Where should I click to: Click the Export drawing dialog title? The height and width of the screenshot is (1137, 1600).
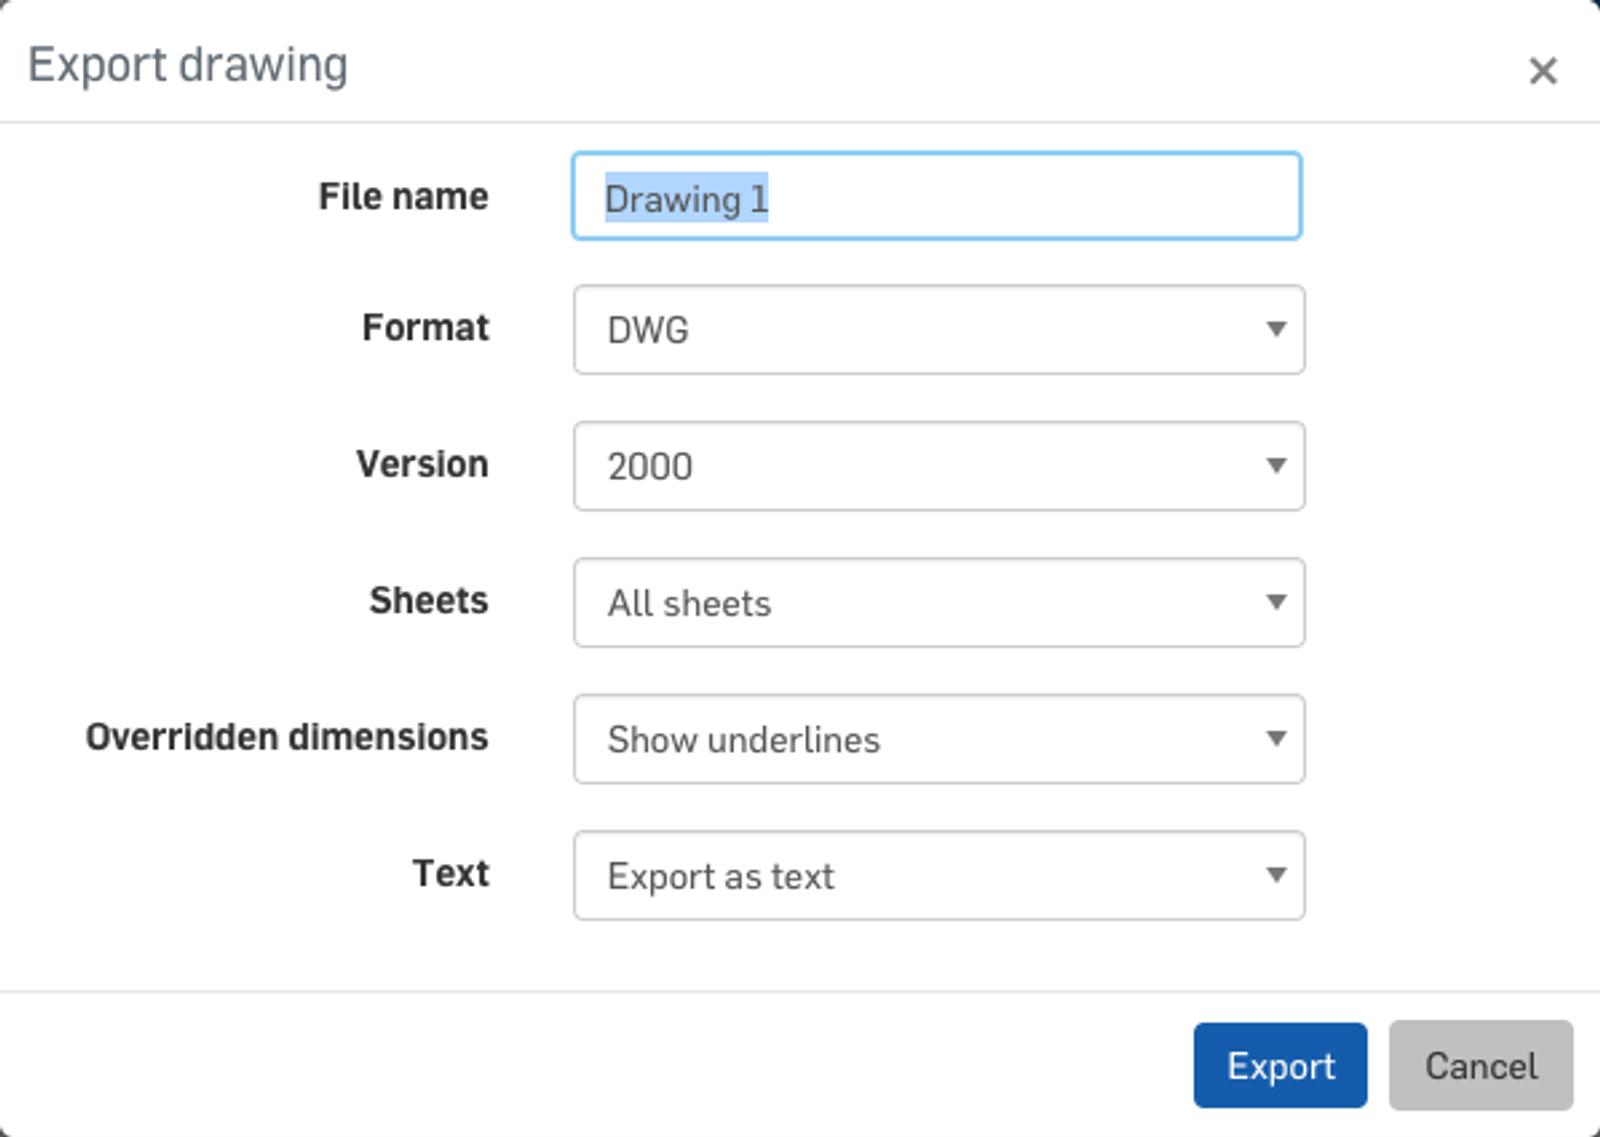tap(188, 66)
